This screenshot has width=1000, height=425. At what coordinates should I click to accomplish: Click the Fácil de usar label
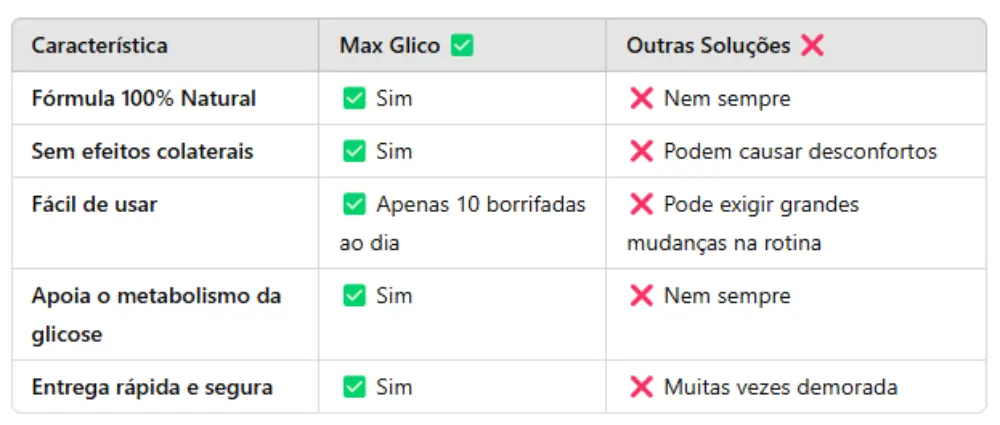[x=94, y=205]
